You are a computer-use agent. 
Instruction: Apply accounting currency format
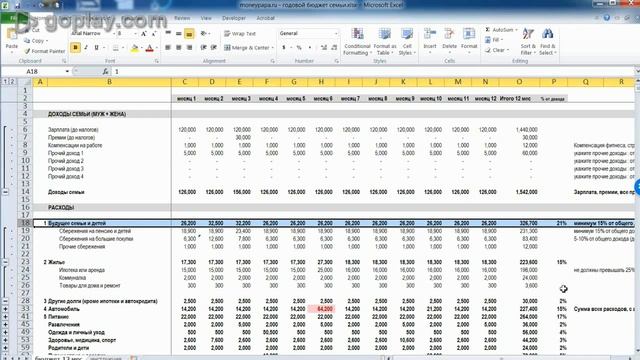(284, 48)
